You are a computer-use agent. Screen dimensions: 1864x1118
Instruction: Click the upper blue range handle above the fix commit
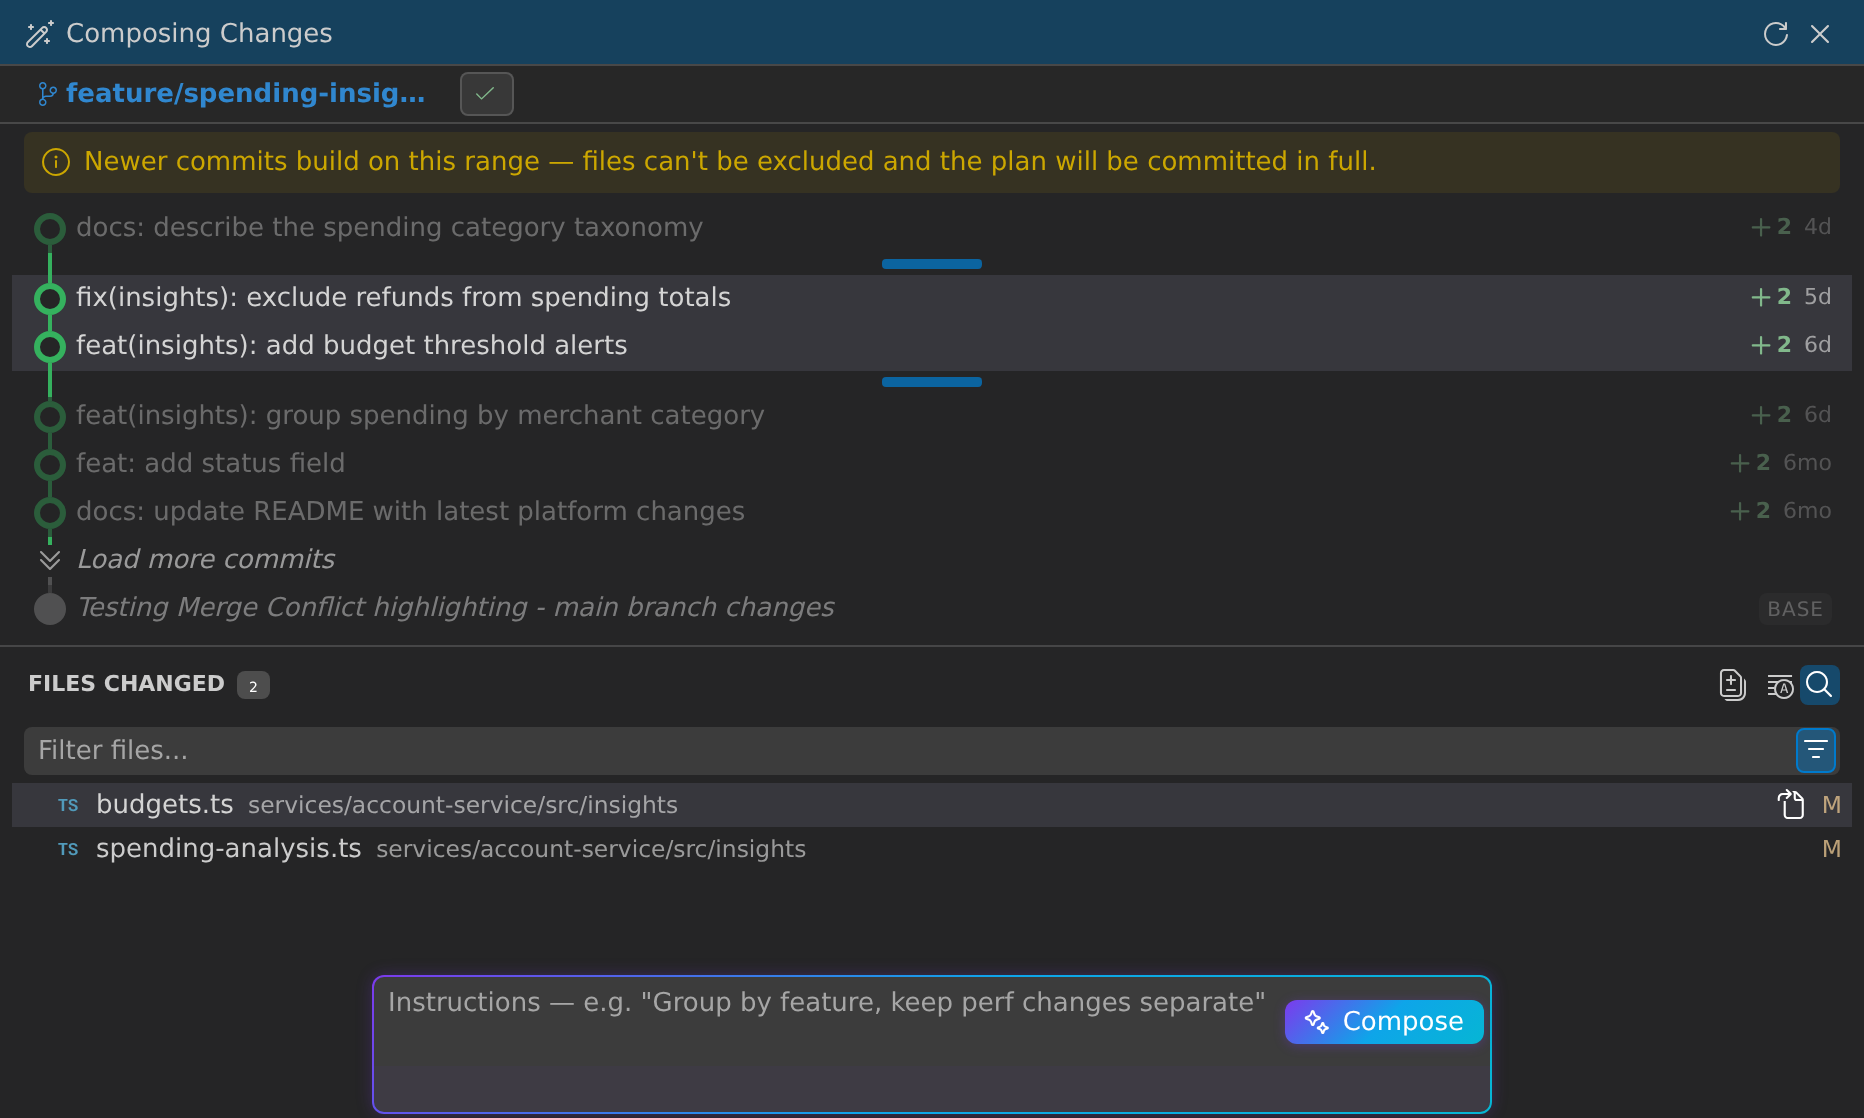click(x=931, y=264)
